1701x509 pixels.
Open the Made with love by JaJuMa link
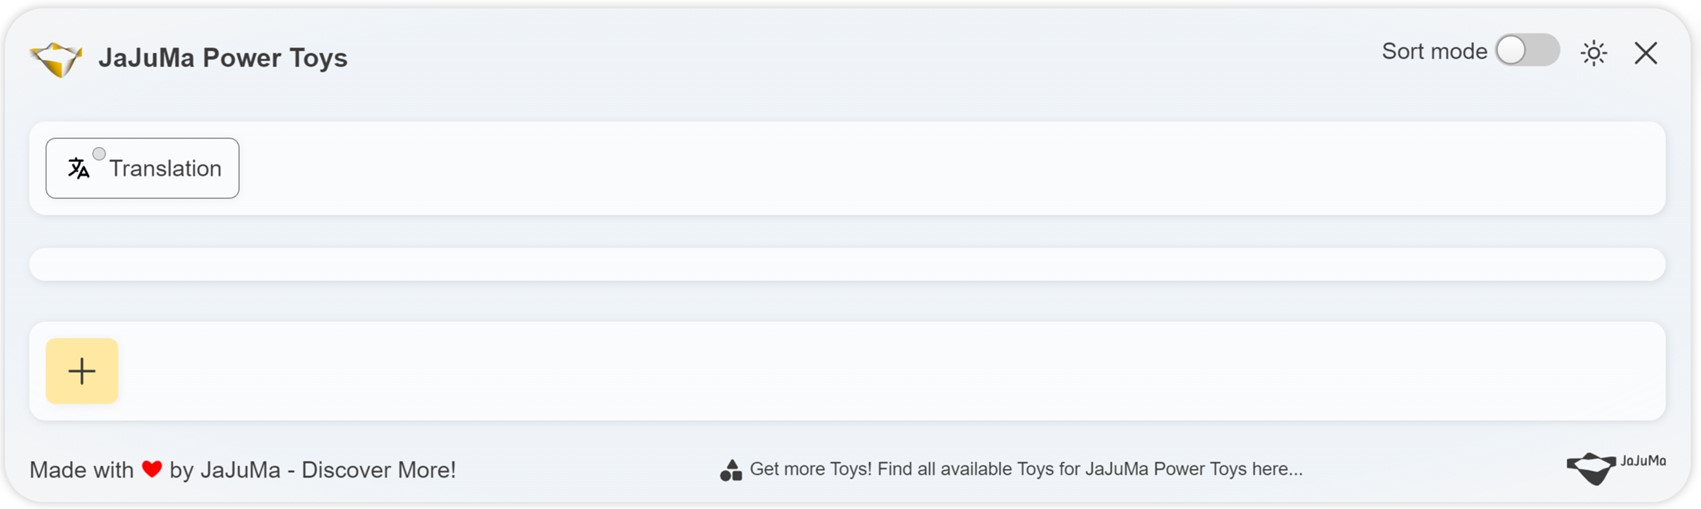pyautogui.click(x=243, y=470)
